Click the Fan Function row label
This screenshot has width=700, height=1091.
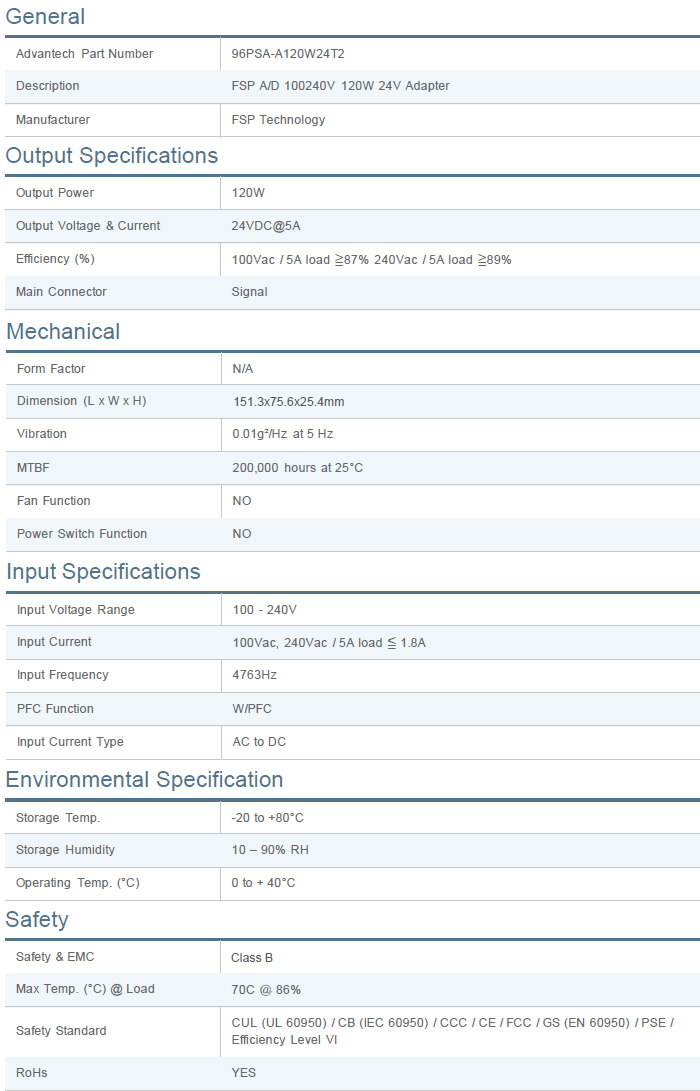(x=53, y=501)
